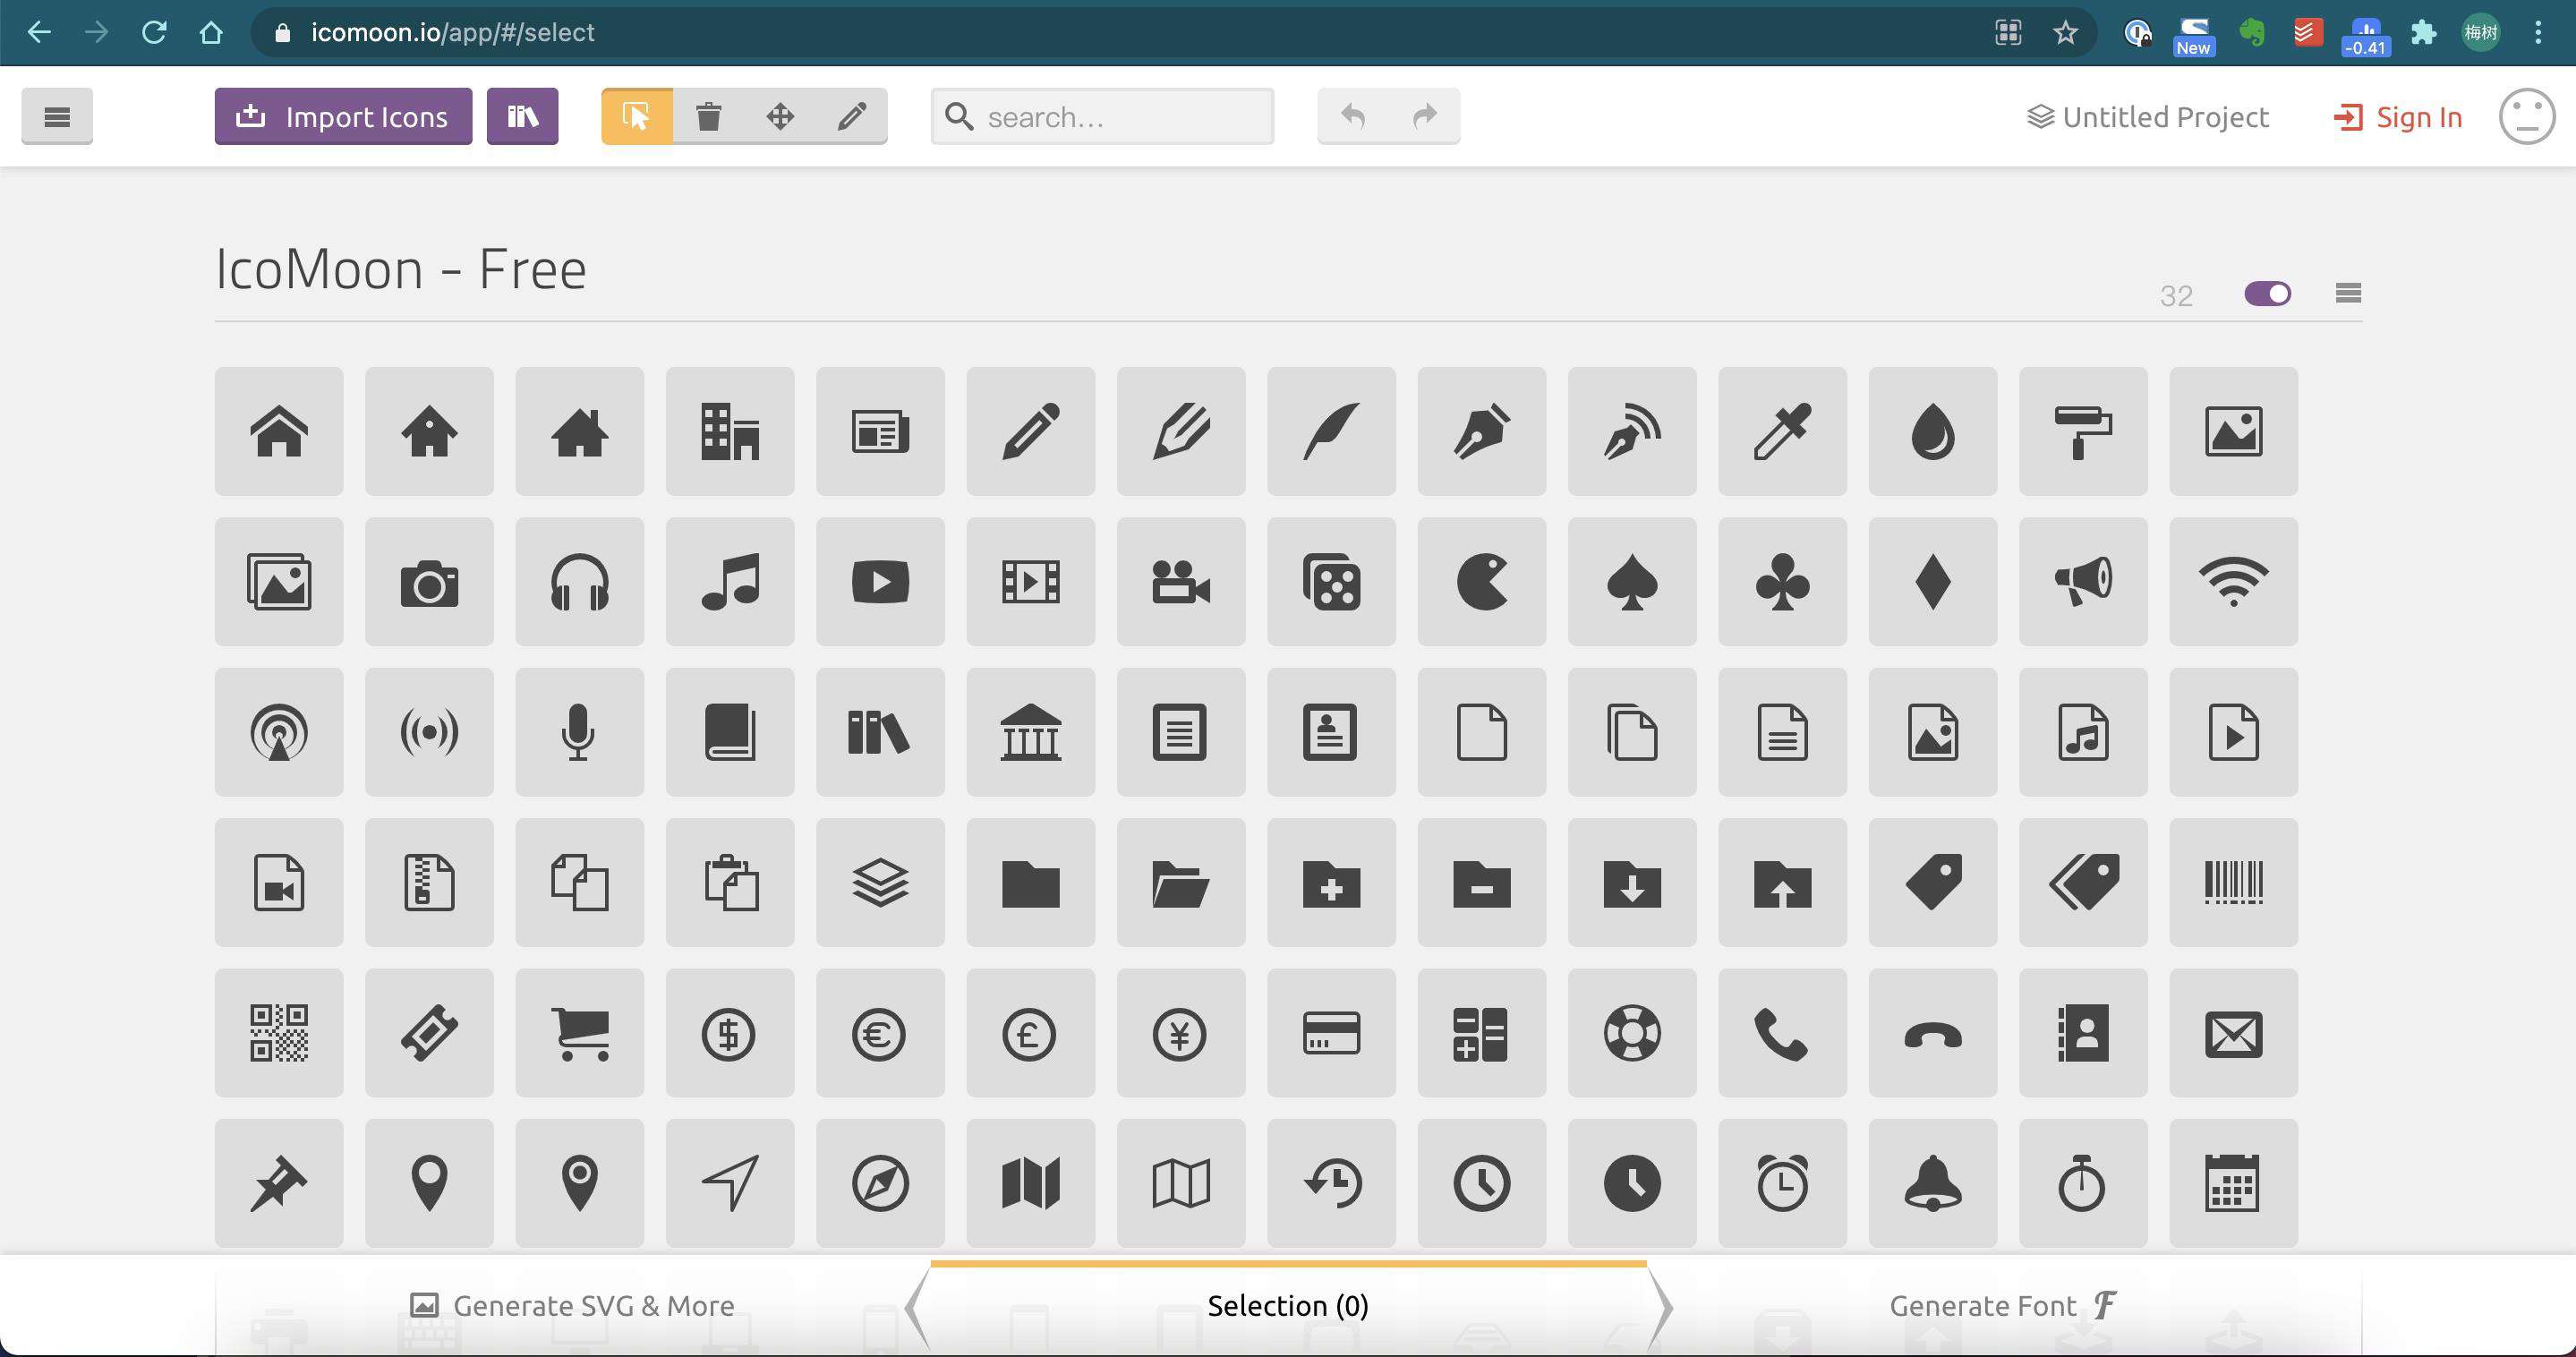Select the bank building icon
This screenshot has height=1357, width=2576.
coord(1030,732)
